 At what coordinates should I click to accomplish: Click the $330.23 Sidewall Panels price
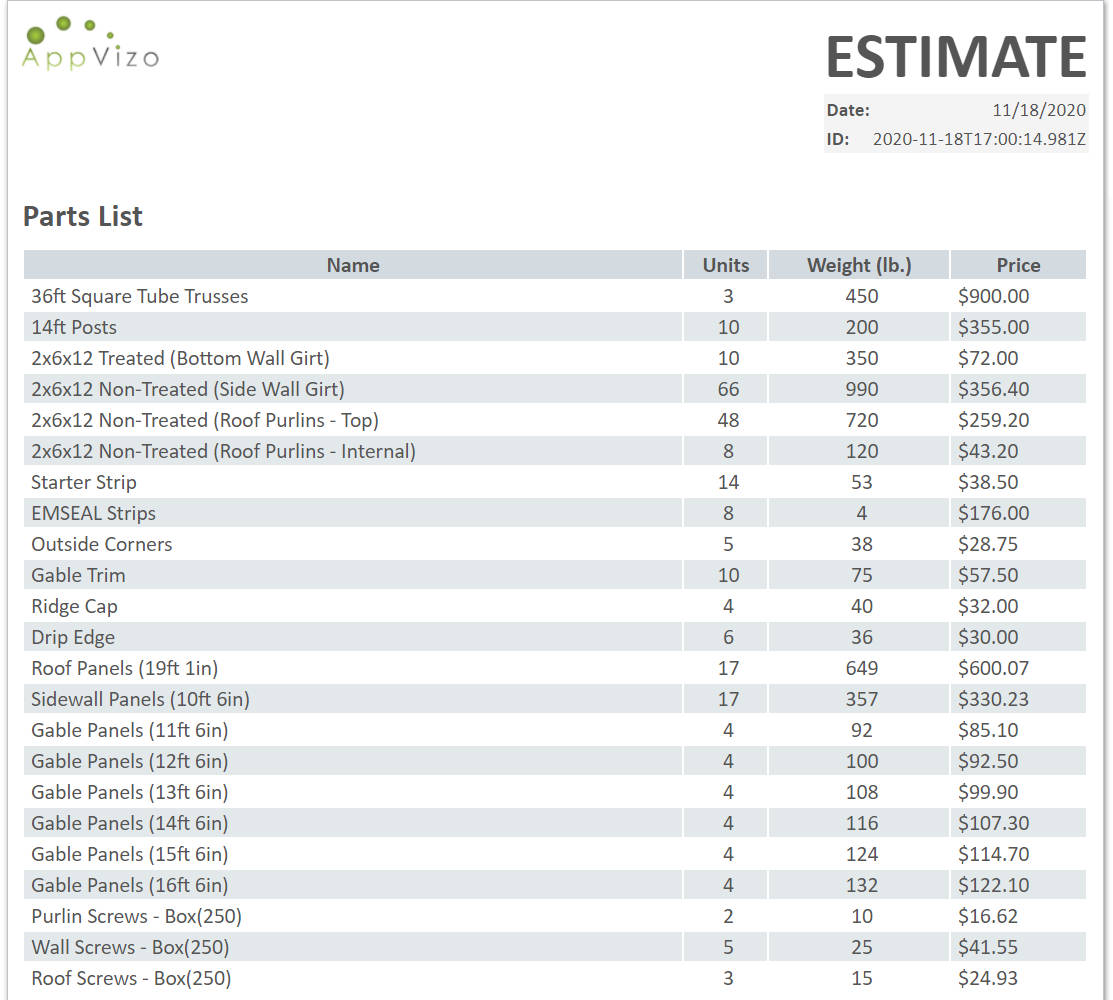point(993,699)
